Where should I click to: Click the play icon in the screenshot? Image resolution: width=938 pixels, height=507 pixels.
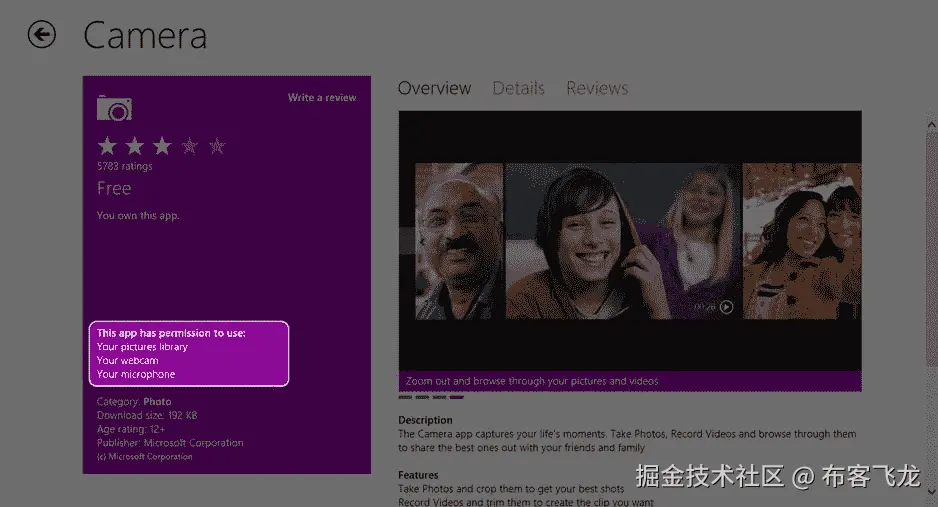[x=726, y=307]
